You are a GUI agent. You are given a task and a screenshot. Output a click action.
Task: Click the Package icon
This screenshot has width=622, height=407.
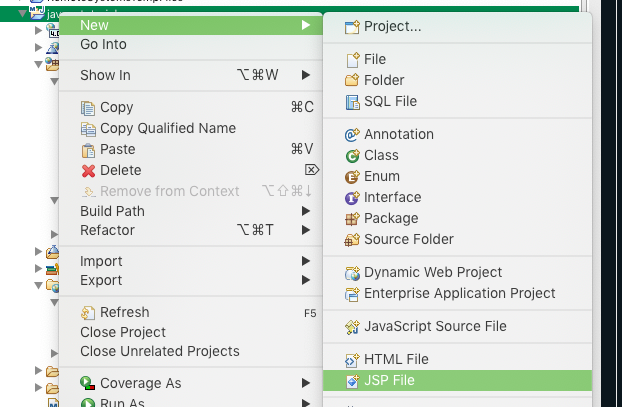click(x=351, y=219)
